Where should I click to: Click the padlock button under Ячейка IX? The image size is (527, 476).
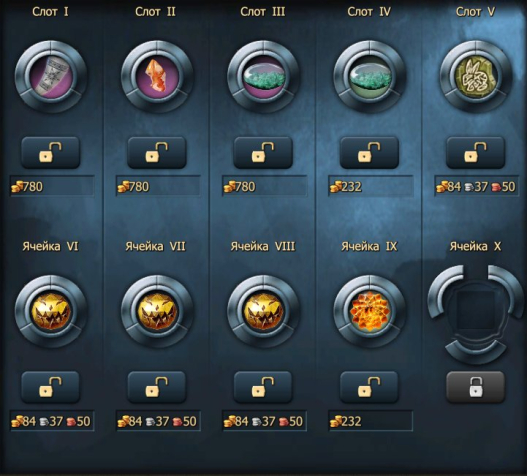pos(369,387)
